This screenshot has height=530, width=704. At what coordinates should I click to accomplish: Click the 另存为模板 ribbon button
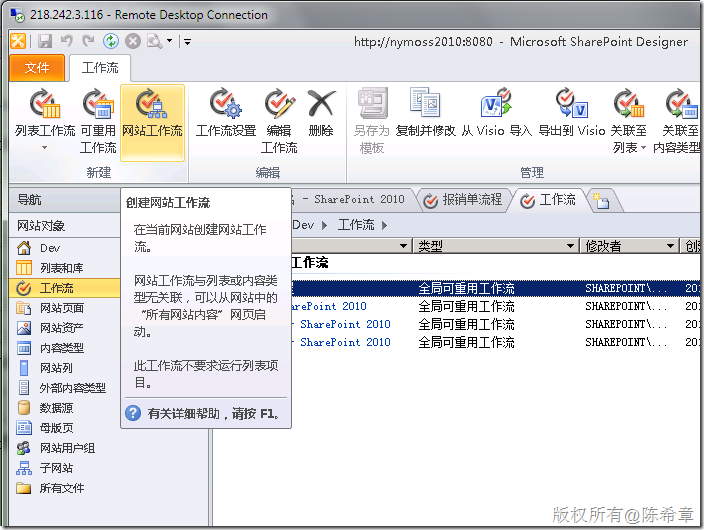(x=371, y=121)
